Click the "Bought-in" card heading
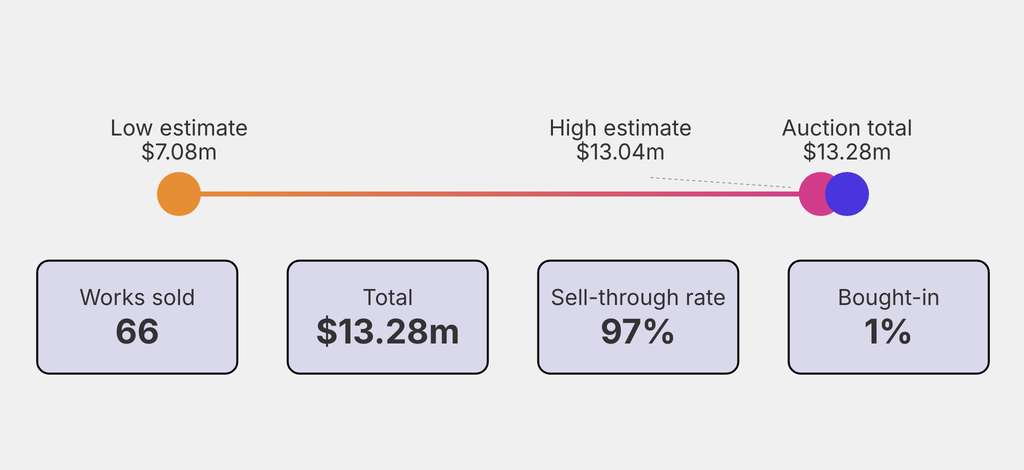This screenshot has width=1024, height=470. (888, 297)
